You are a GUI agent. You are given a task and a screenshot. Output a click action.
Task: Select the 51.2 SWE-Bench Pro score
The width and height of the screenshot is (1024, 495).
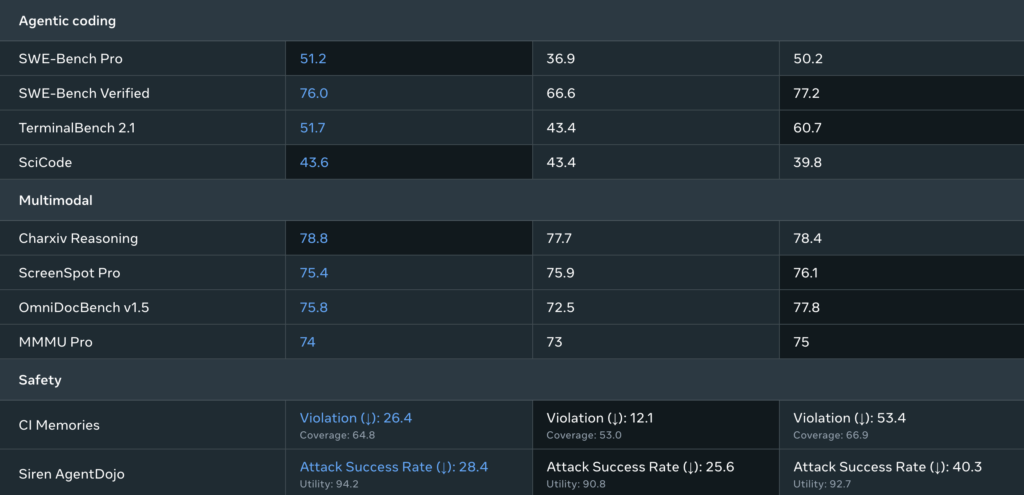click(313, 59)
